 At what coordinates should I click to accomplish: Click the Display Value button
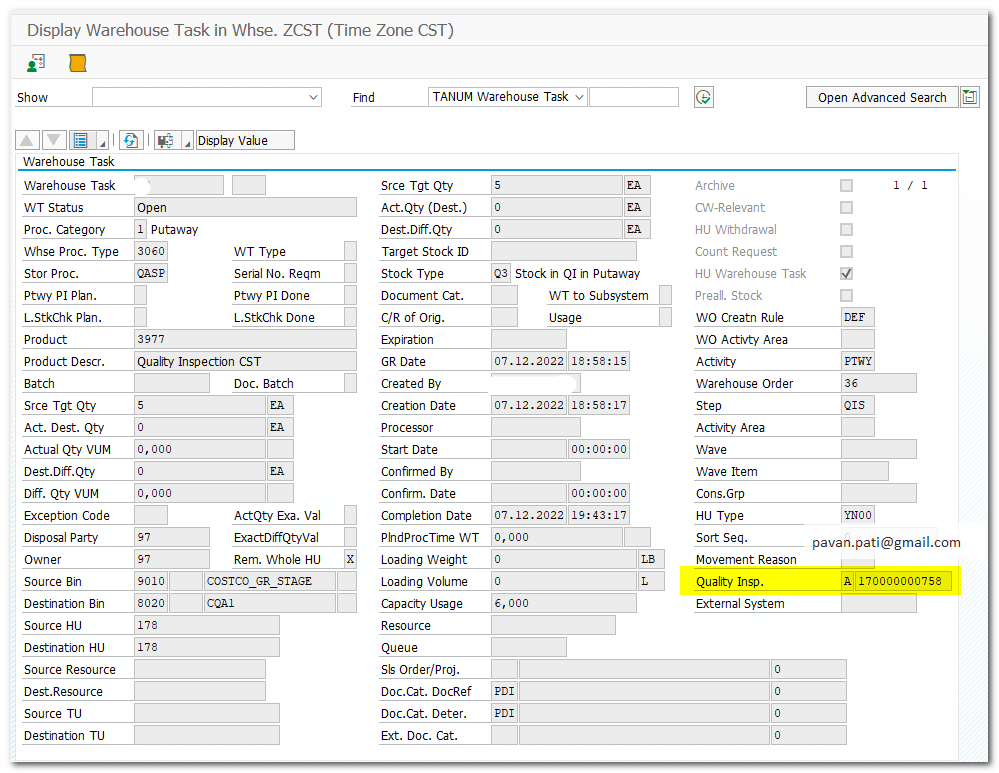pos(245,140)
